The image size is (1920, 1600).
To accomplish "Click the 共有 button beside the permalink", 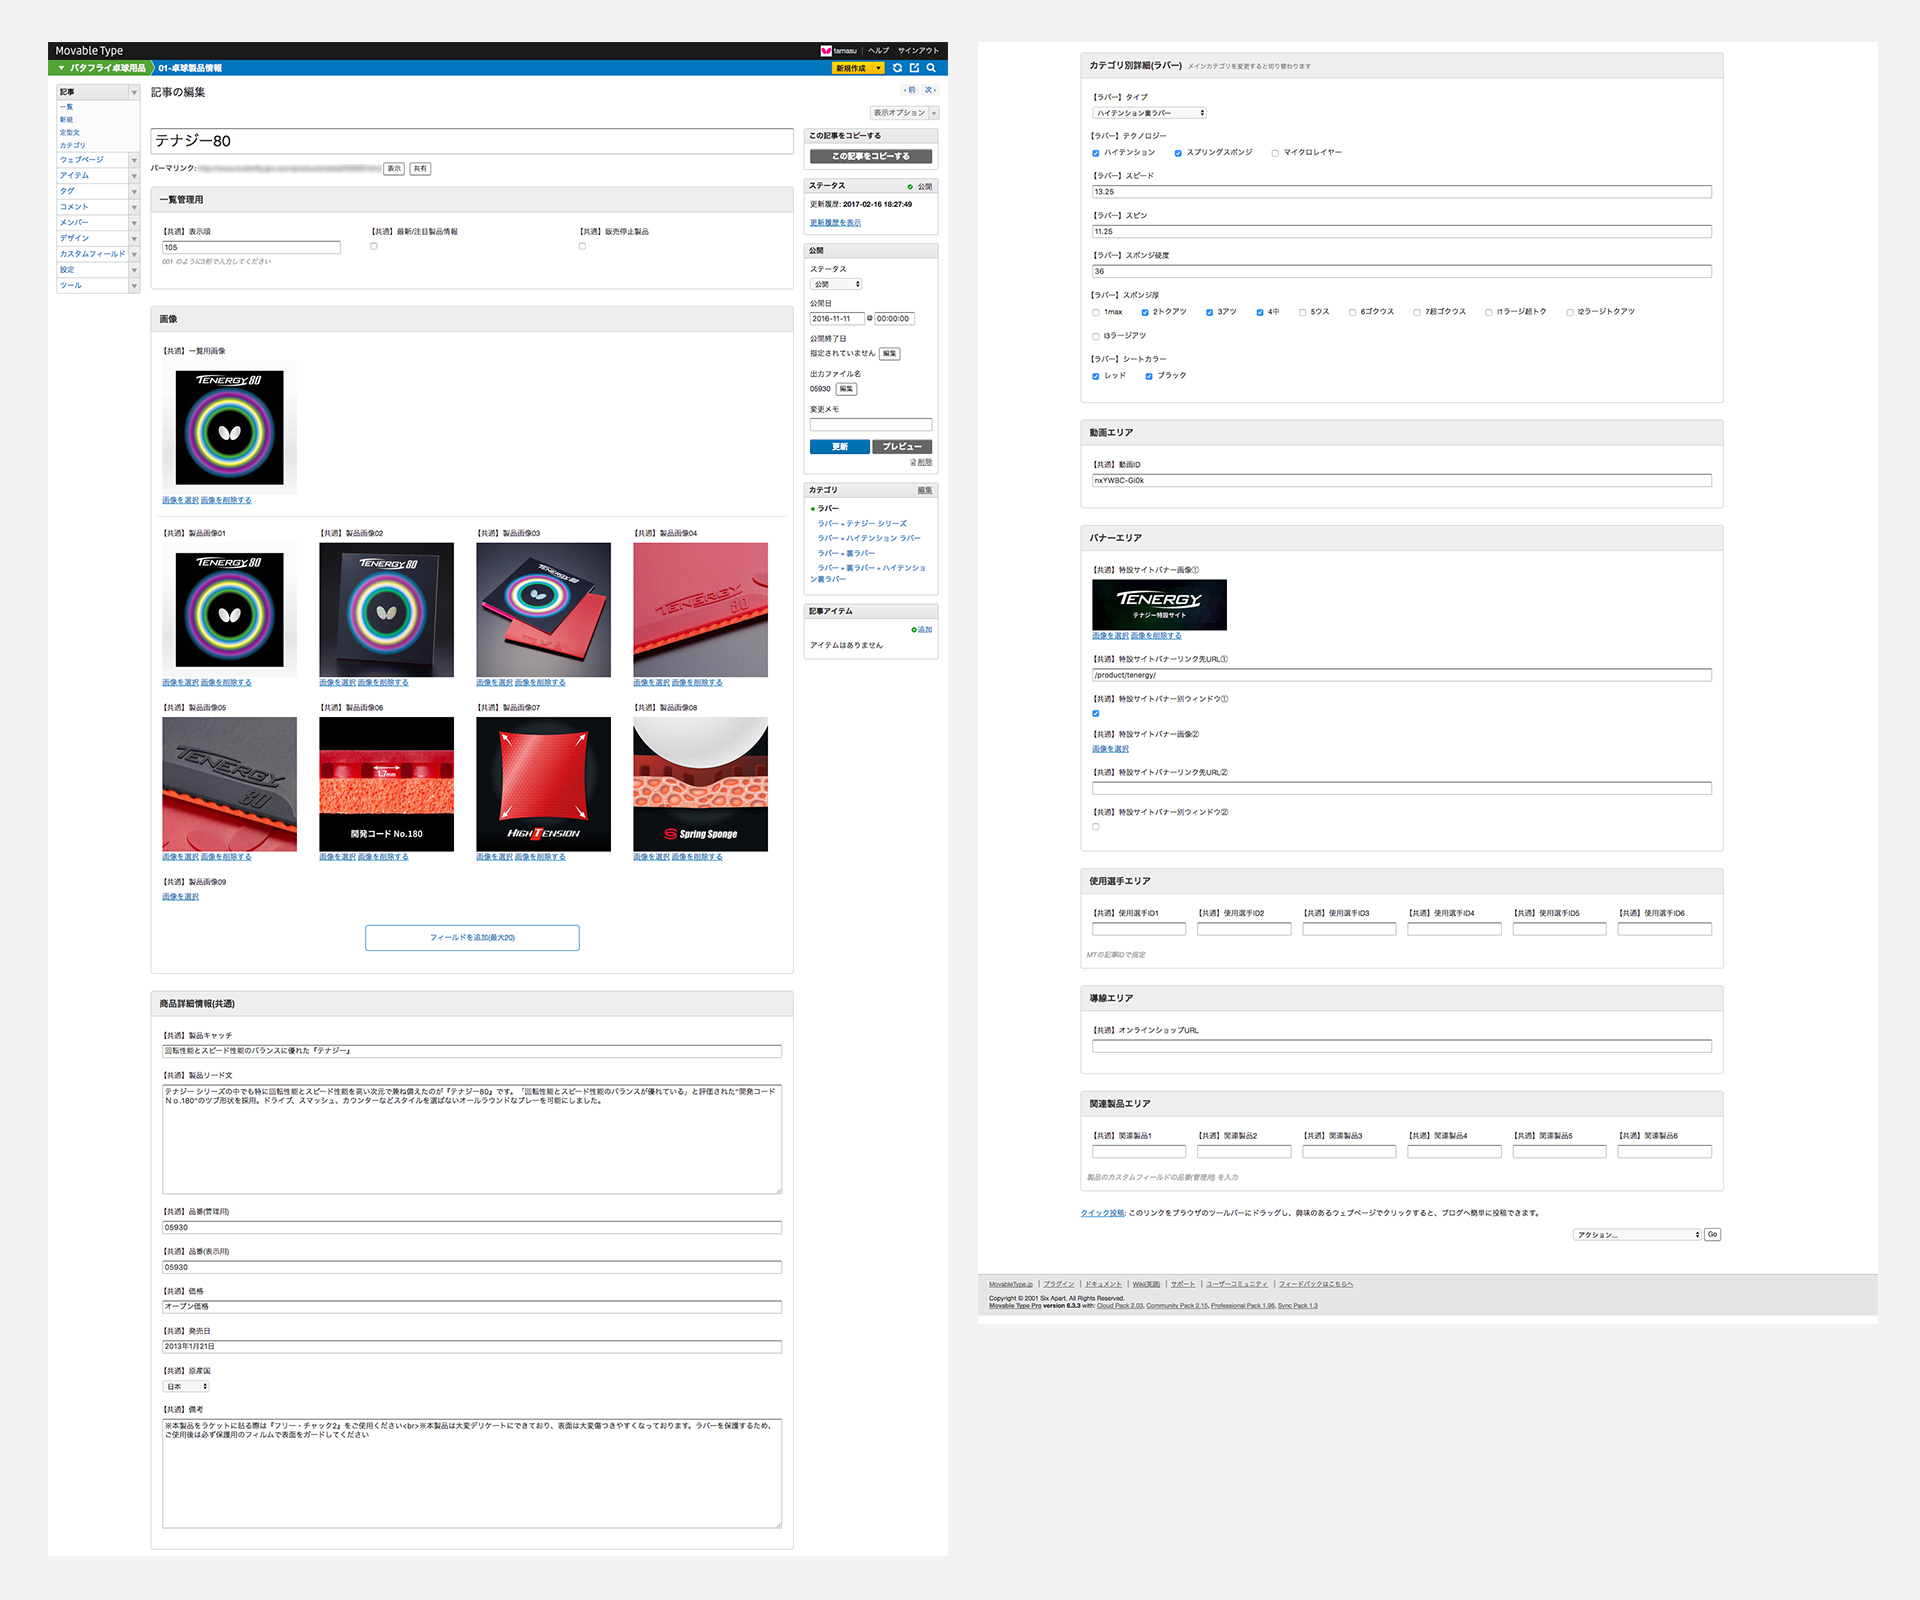I will click(421, 169).
